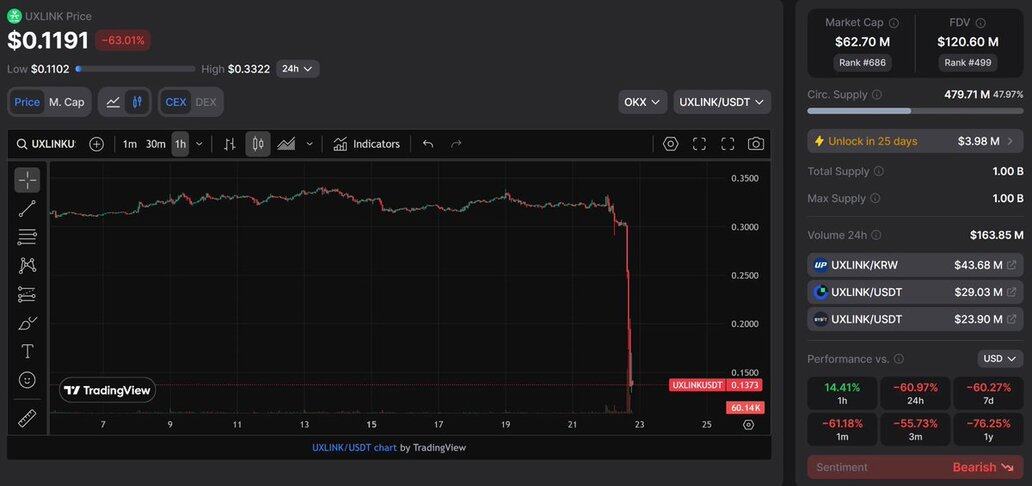The height and width of the screenshot is (486, 1032).
Task: Open the forecasting and measurement tool
Action: pos(27,294)
